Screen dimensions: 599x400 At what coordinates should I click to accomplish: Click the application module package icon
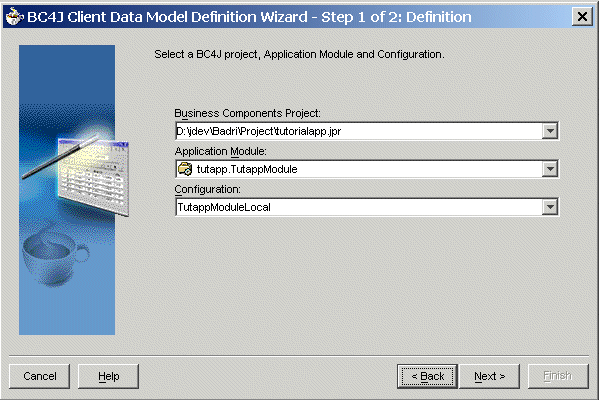tap(185, 169)
